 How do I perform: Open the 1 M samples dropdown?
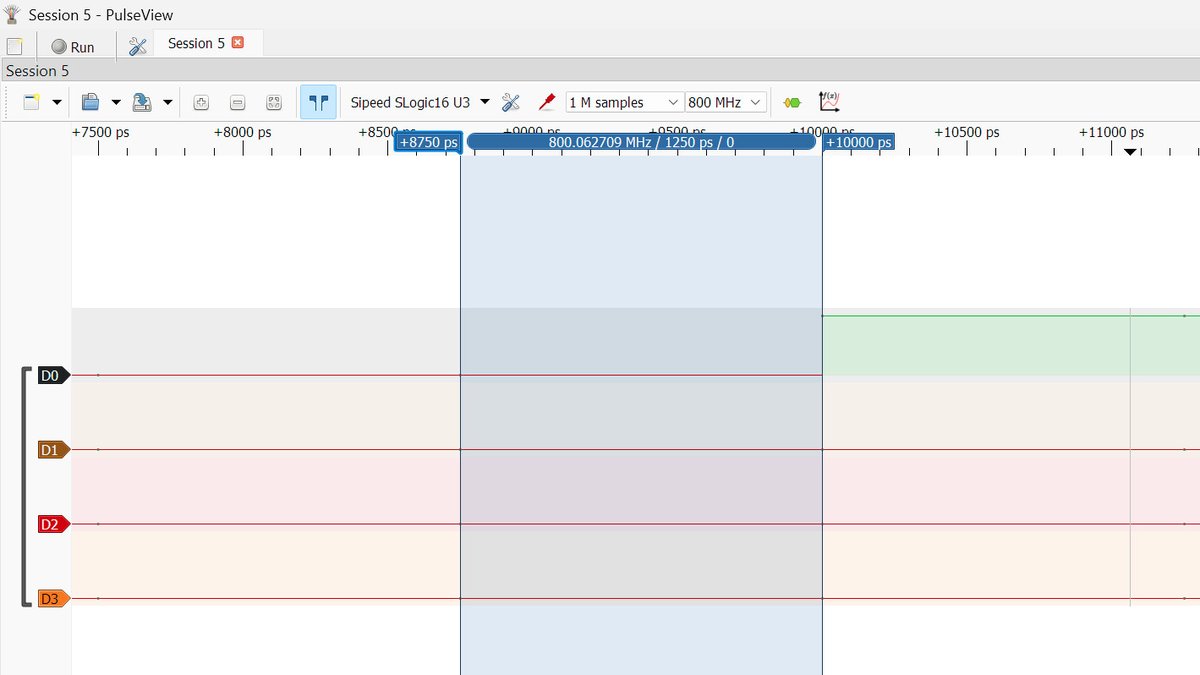pos(625,102)
